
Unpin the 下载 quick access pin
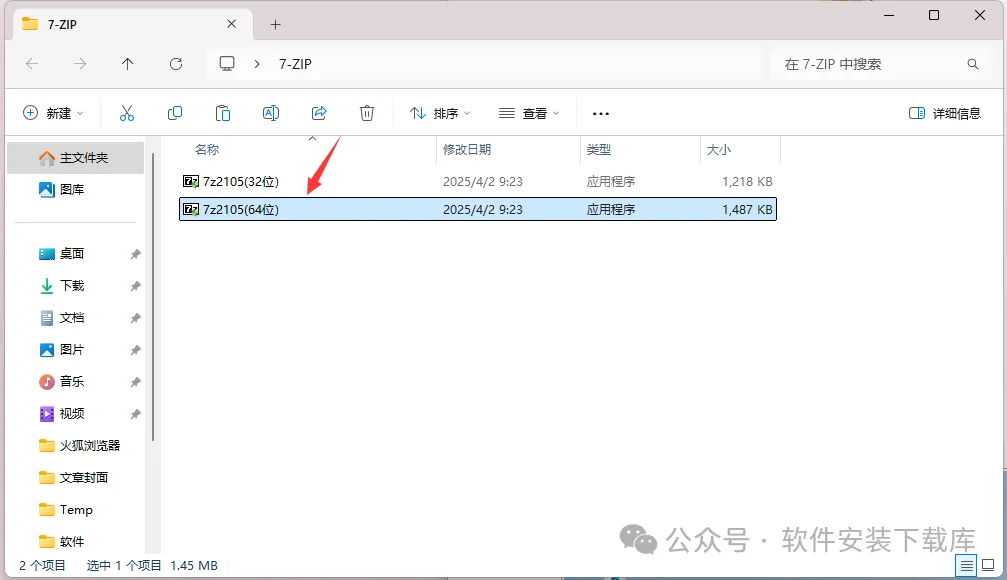(136, 286)
